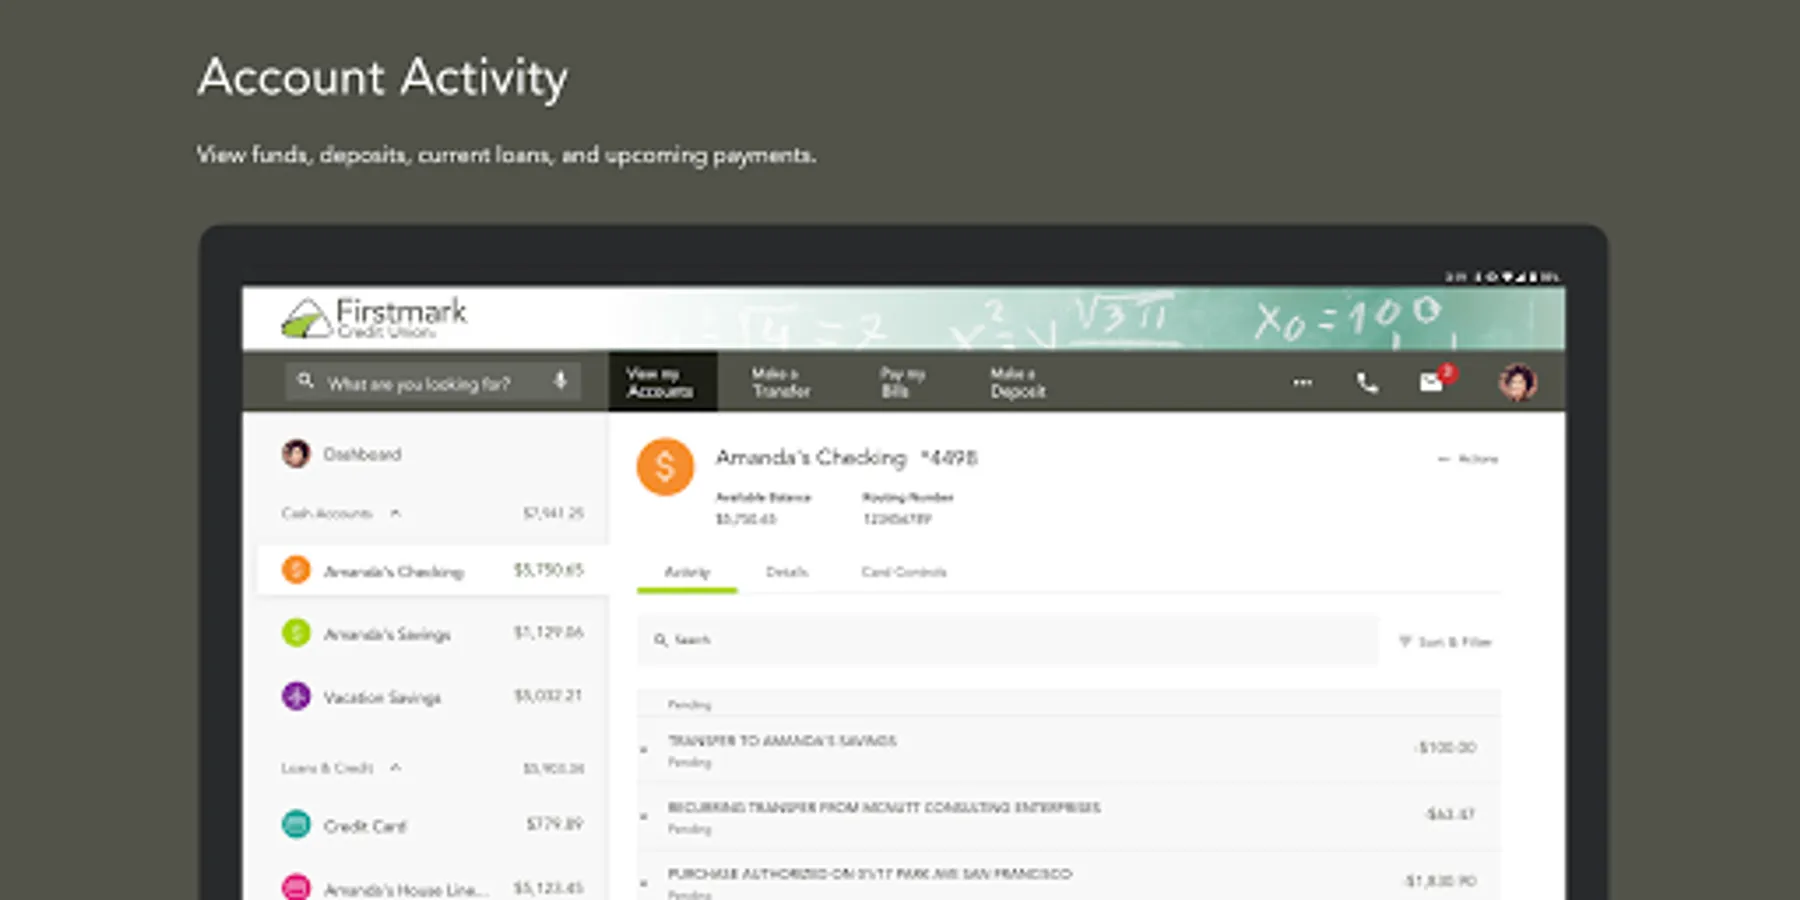Select the teal Credit Card icon
The image size is (1800, 900).
tap(296, 825)
